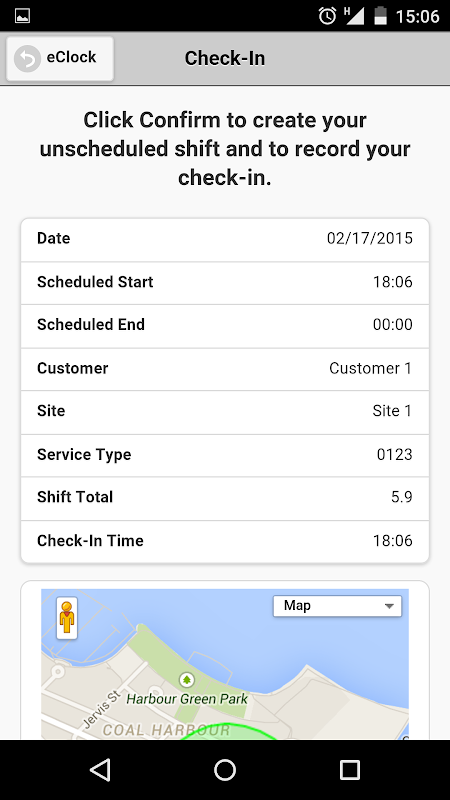Tap the eClock back button

click(60, 58)
